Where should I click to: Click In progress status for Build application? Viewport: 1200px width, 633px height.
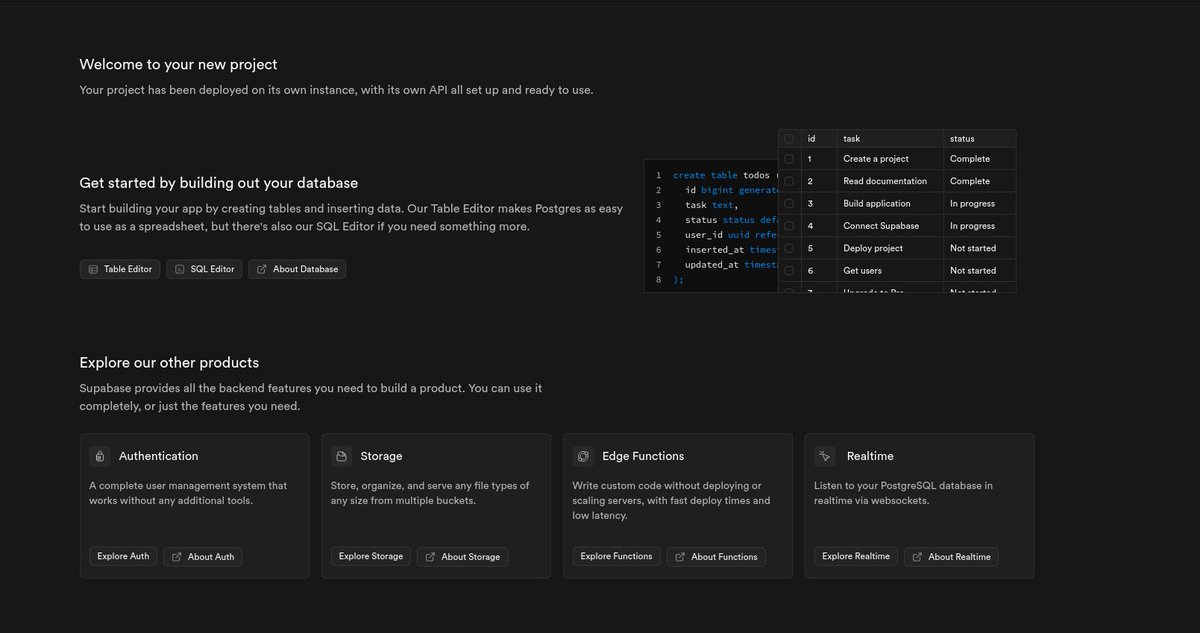point(980,203)
